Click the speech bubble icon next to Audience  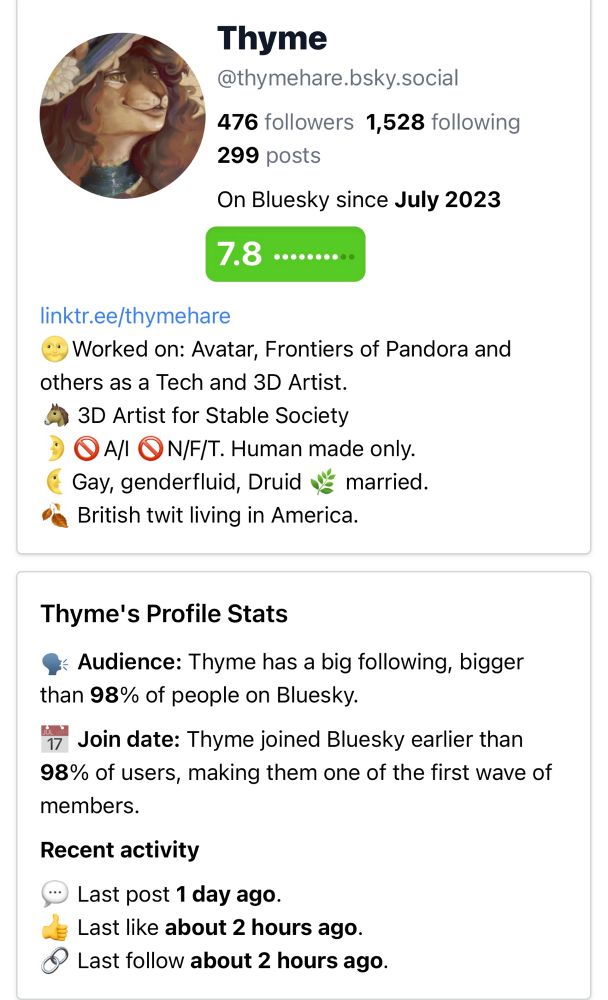(51, 661)
